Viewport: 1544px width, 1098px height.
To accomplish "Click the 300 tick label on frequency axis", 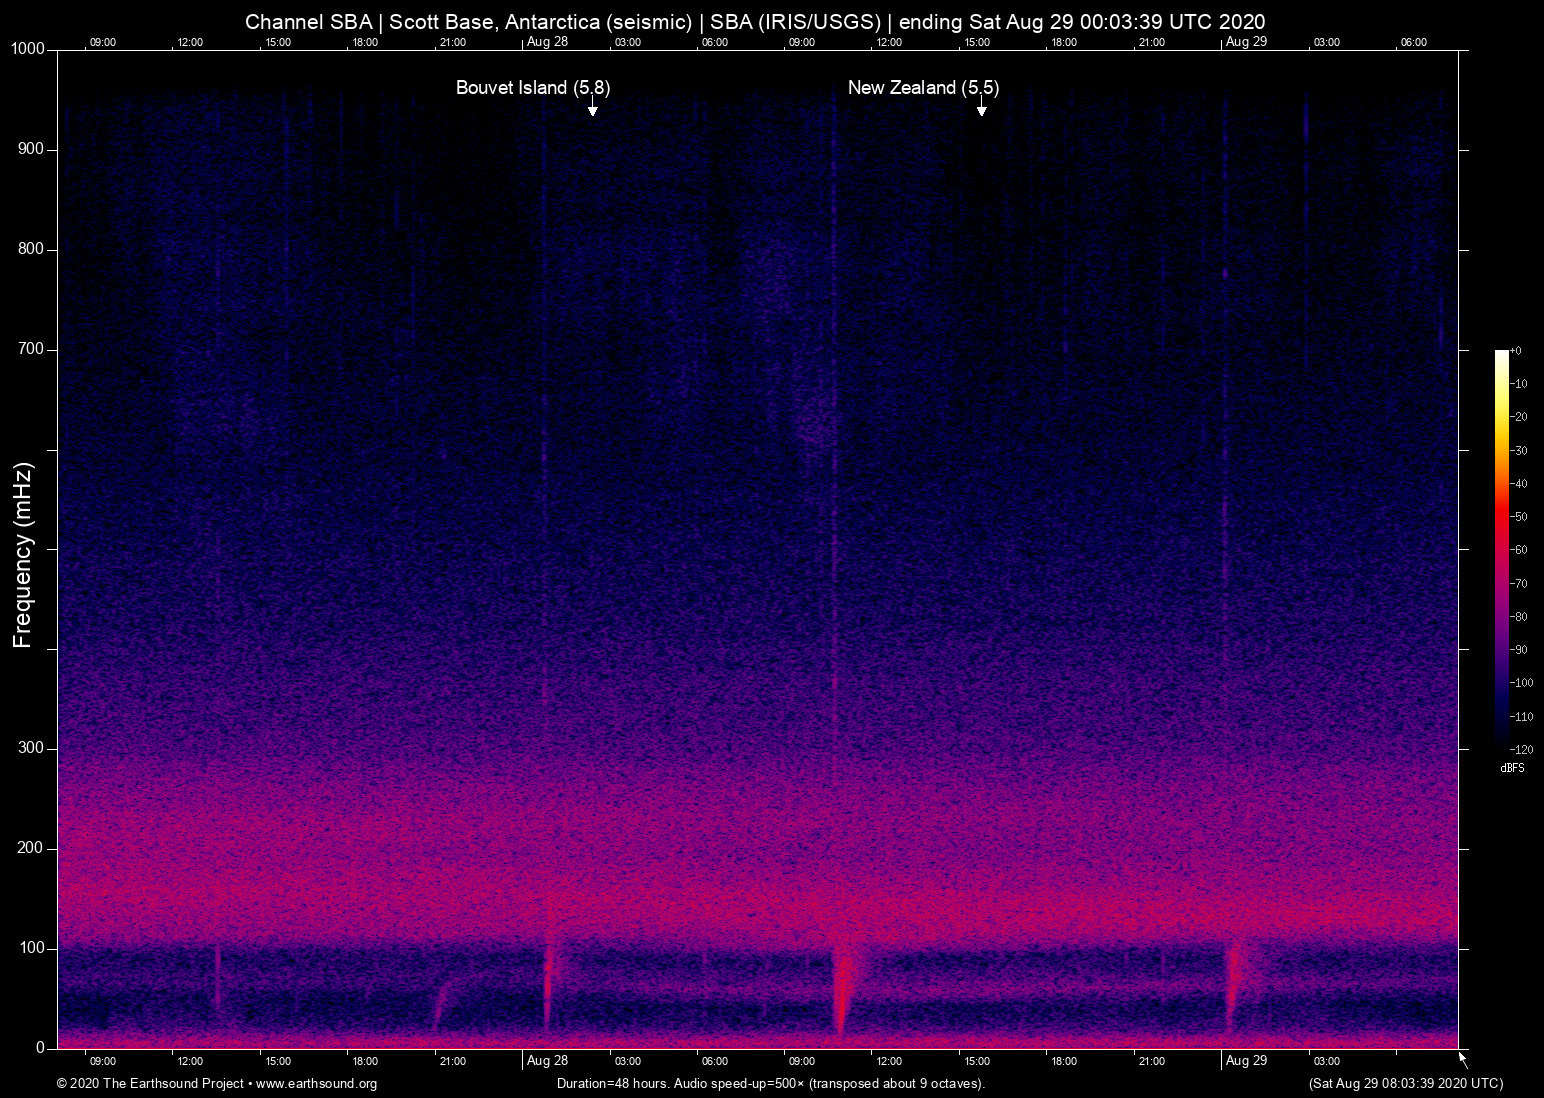I will [x=31, y=748].
